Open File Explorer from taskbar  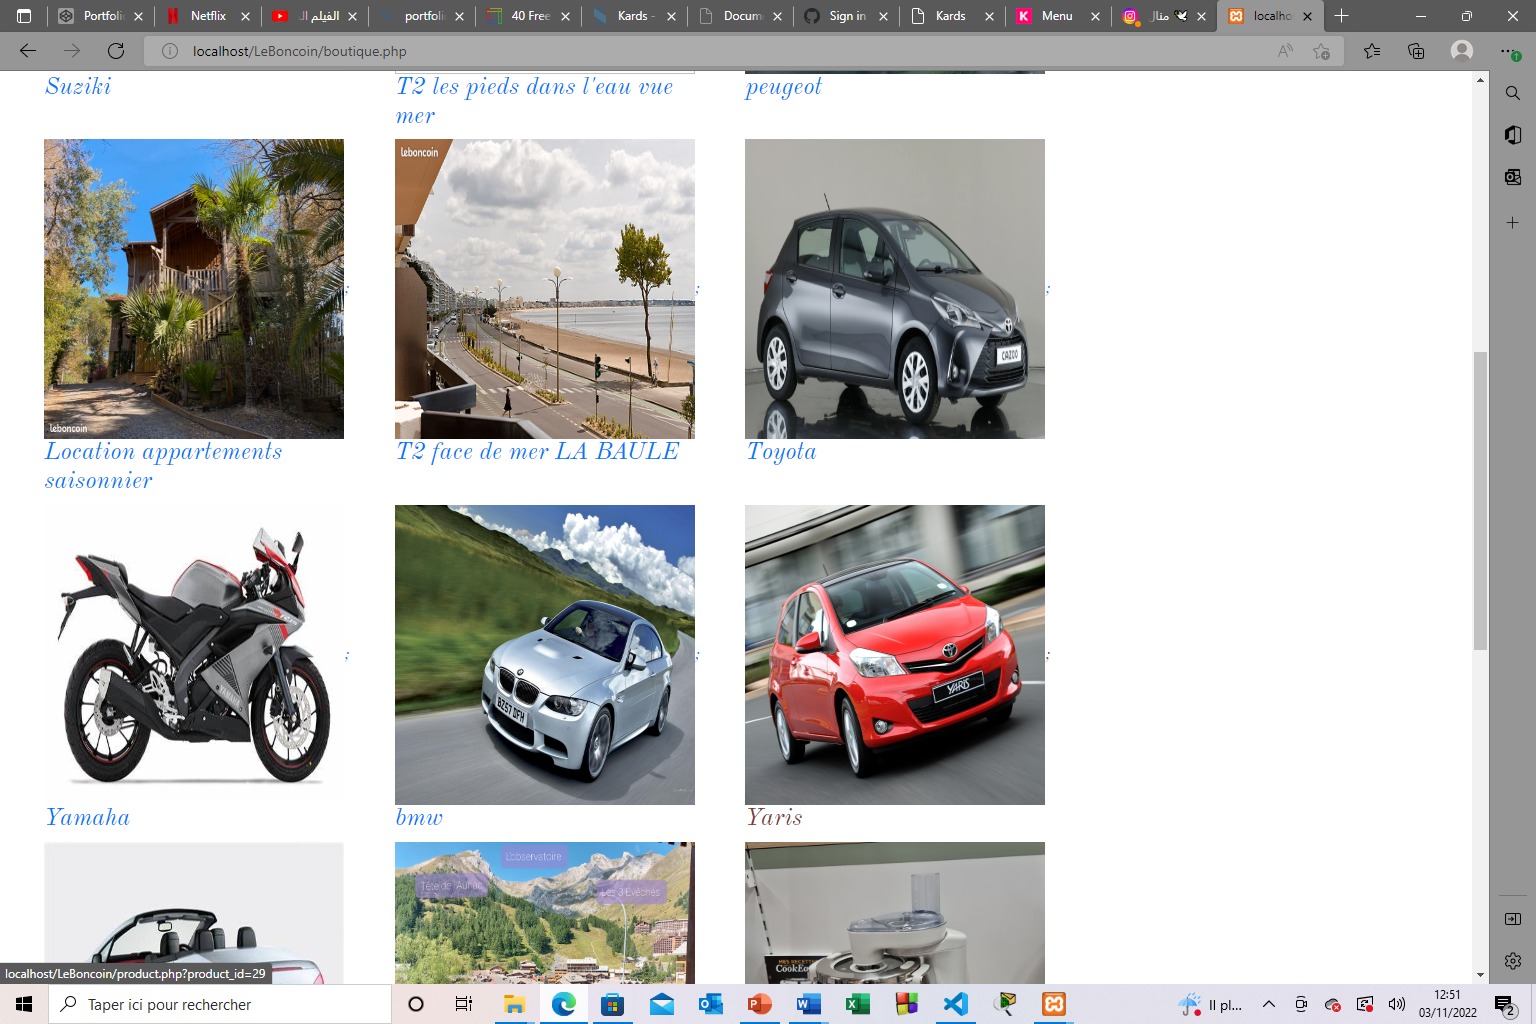tap(514, 1004)
